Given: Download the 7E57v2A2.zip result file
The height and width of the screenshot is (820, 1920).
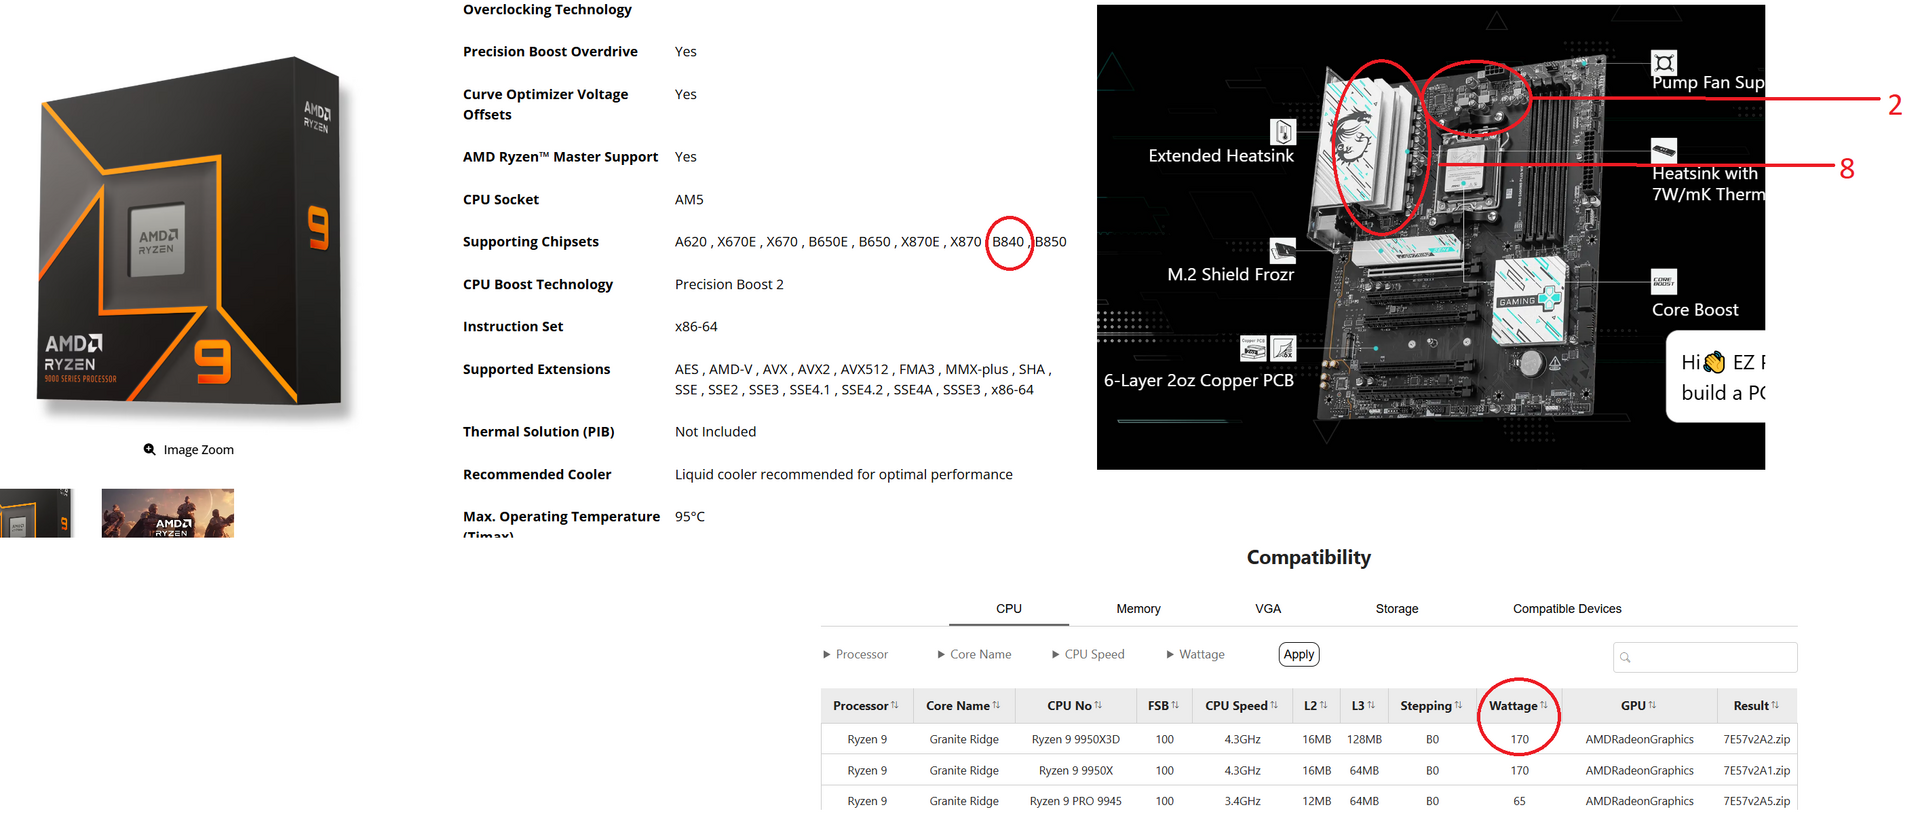Looking at the screenshot, I should click(x=1756, y=740).
